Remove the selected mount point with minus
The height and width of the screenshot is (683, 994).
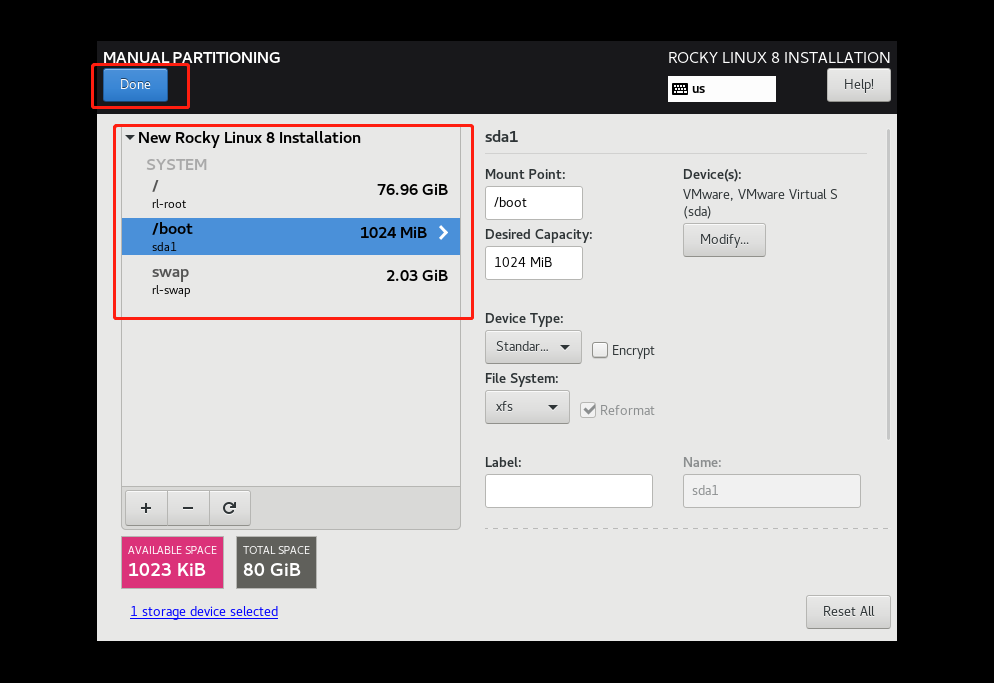pos(188,508)
